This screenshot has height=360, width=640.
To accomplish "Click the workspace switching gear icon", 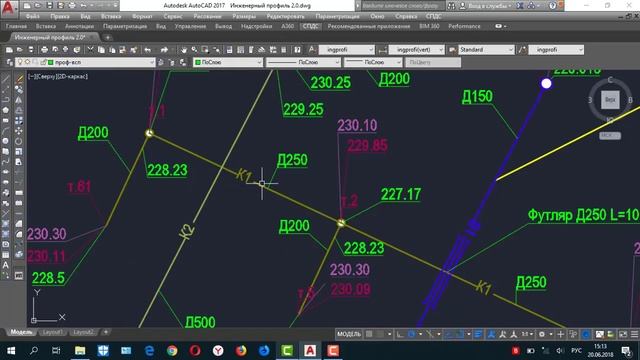I will [542, 334].
